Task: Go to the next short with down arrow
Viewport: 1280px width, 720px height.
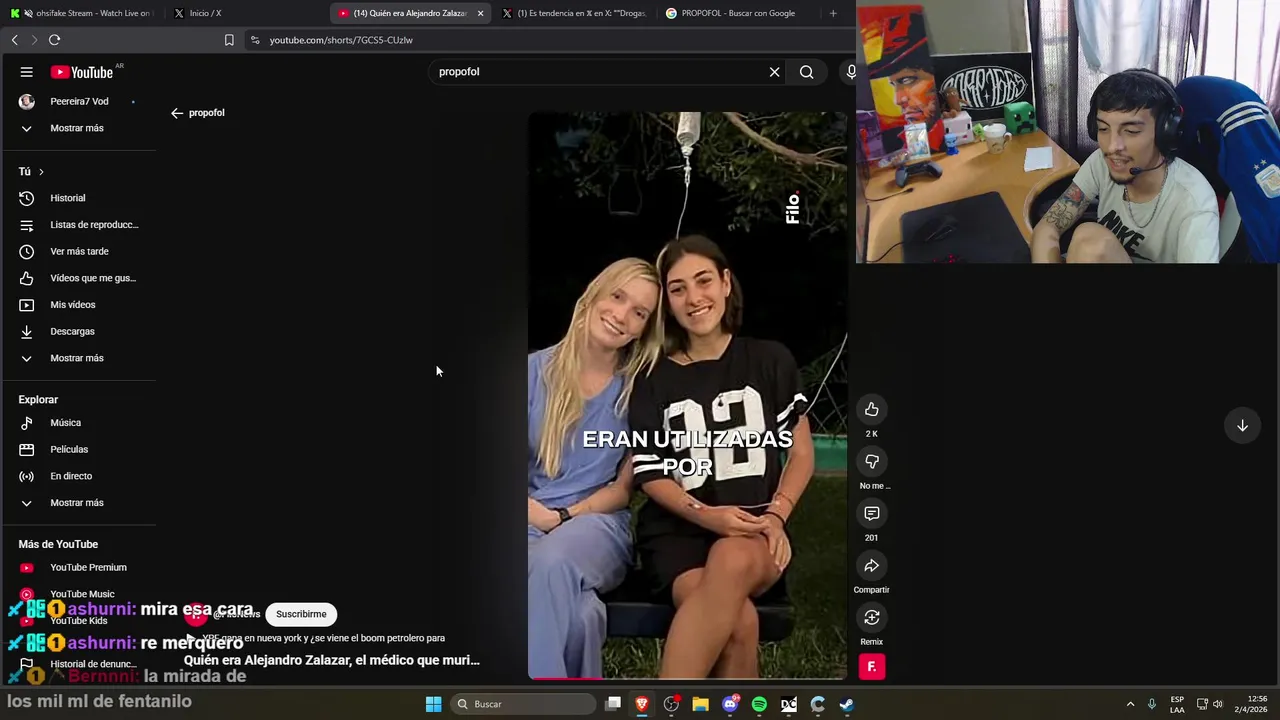Action: [1242, 425]
